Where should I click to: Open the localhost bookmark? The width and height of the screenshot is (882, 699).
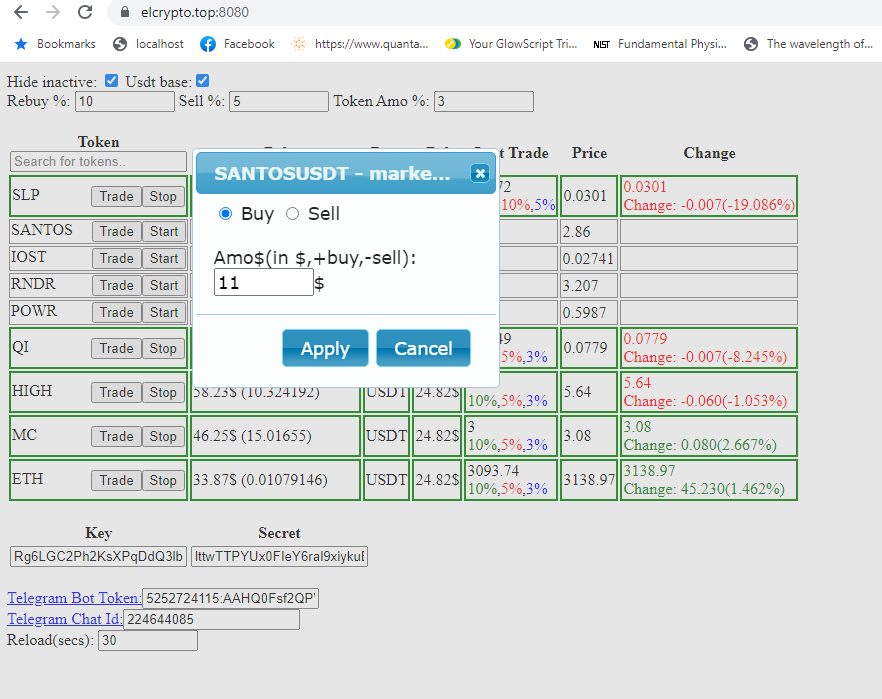coord(148,44)
